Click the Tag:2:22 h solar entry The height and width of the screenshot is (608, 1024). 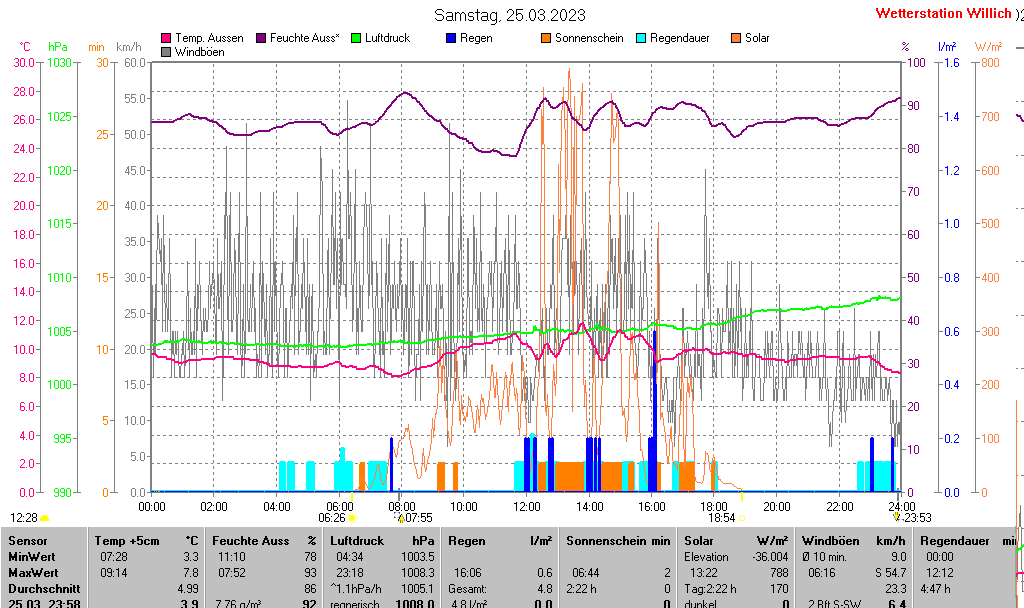tap(711, 589)
